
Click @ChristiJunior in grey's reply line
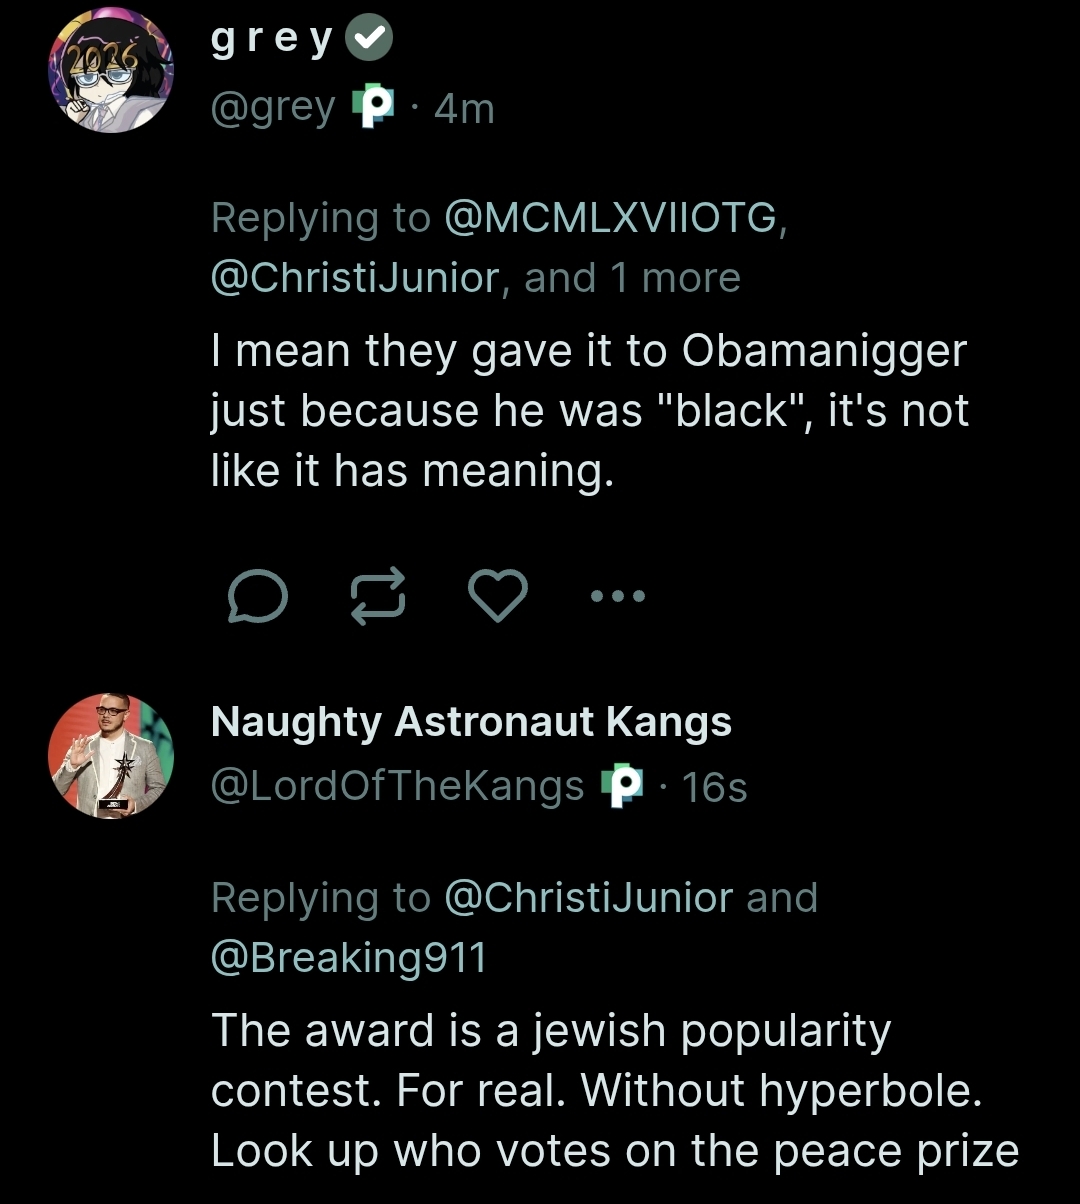point(355,278)
